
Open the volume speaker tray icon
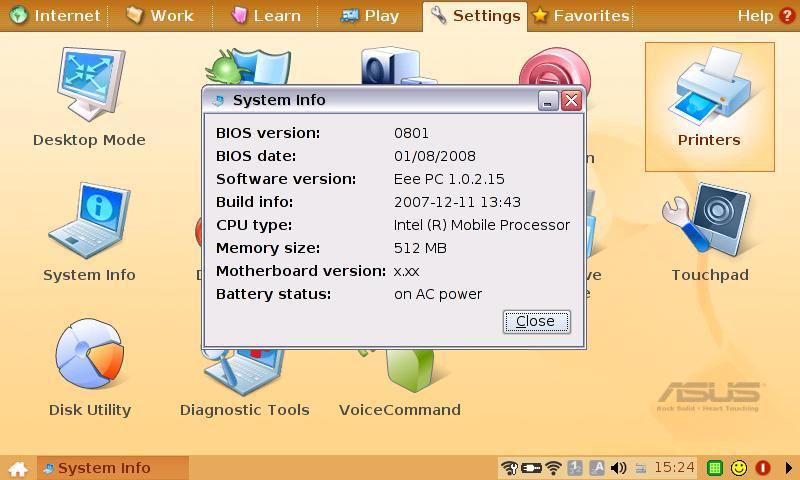tap(618, 467)
